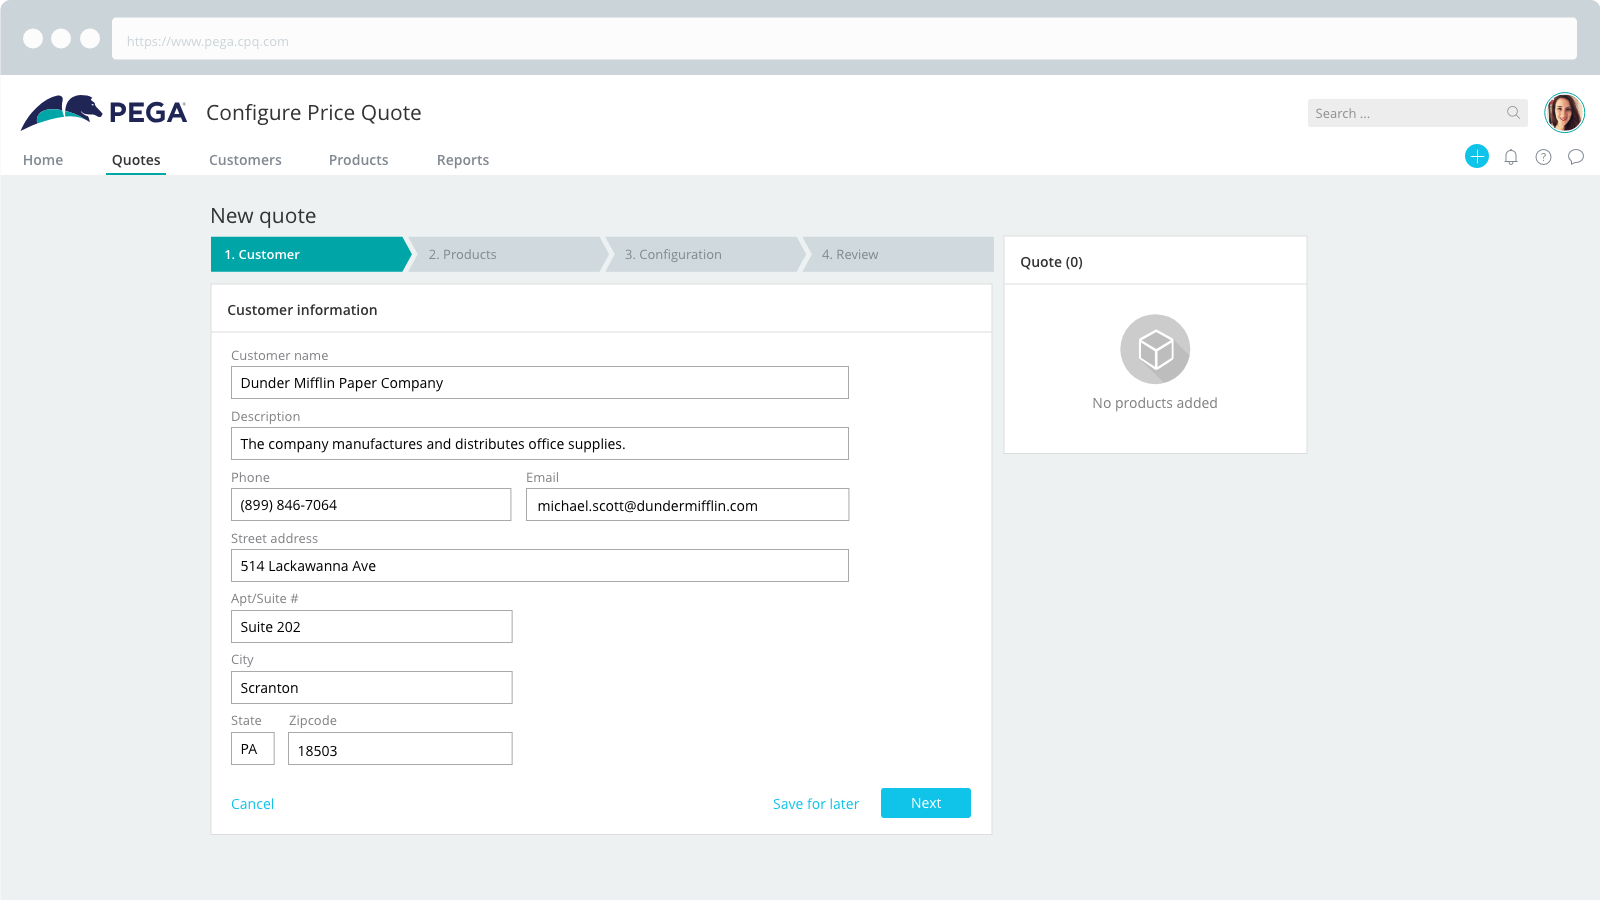This screenshot has height=900, width=1600.
Task: Select the City field
Action: [372, 688]
